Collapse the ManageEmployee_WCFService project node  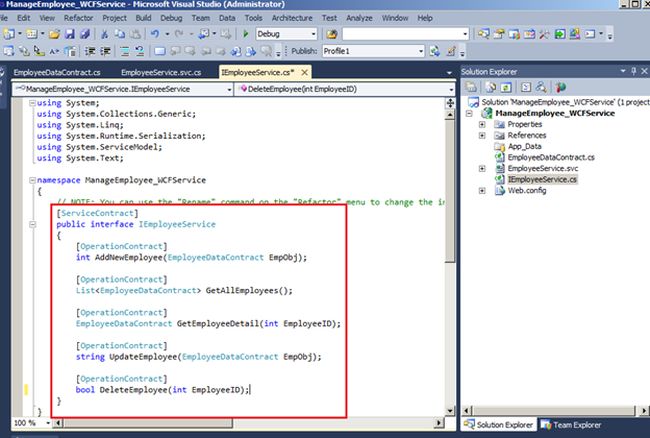pos(469,114)
